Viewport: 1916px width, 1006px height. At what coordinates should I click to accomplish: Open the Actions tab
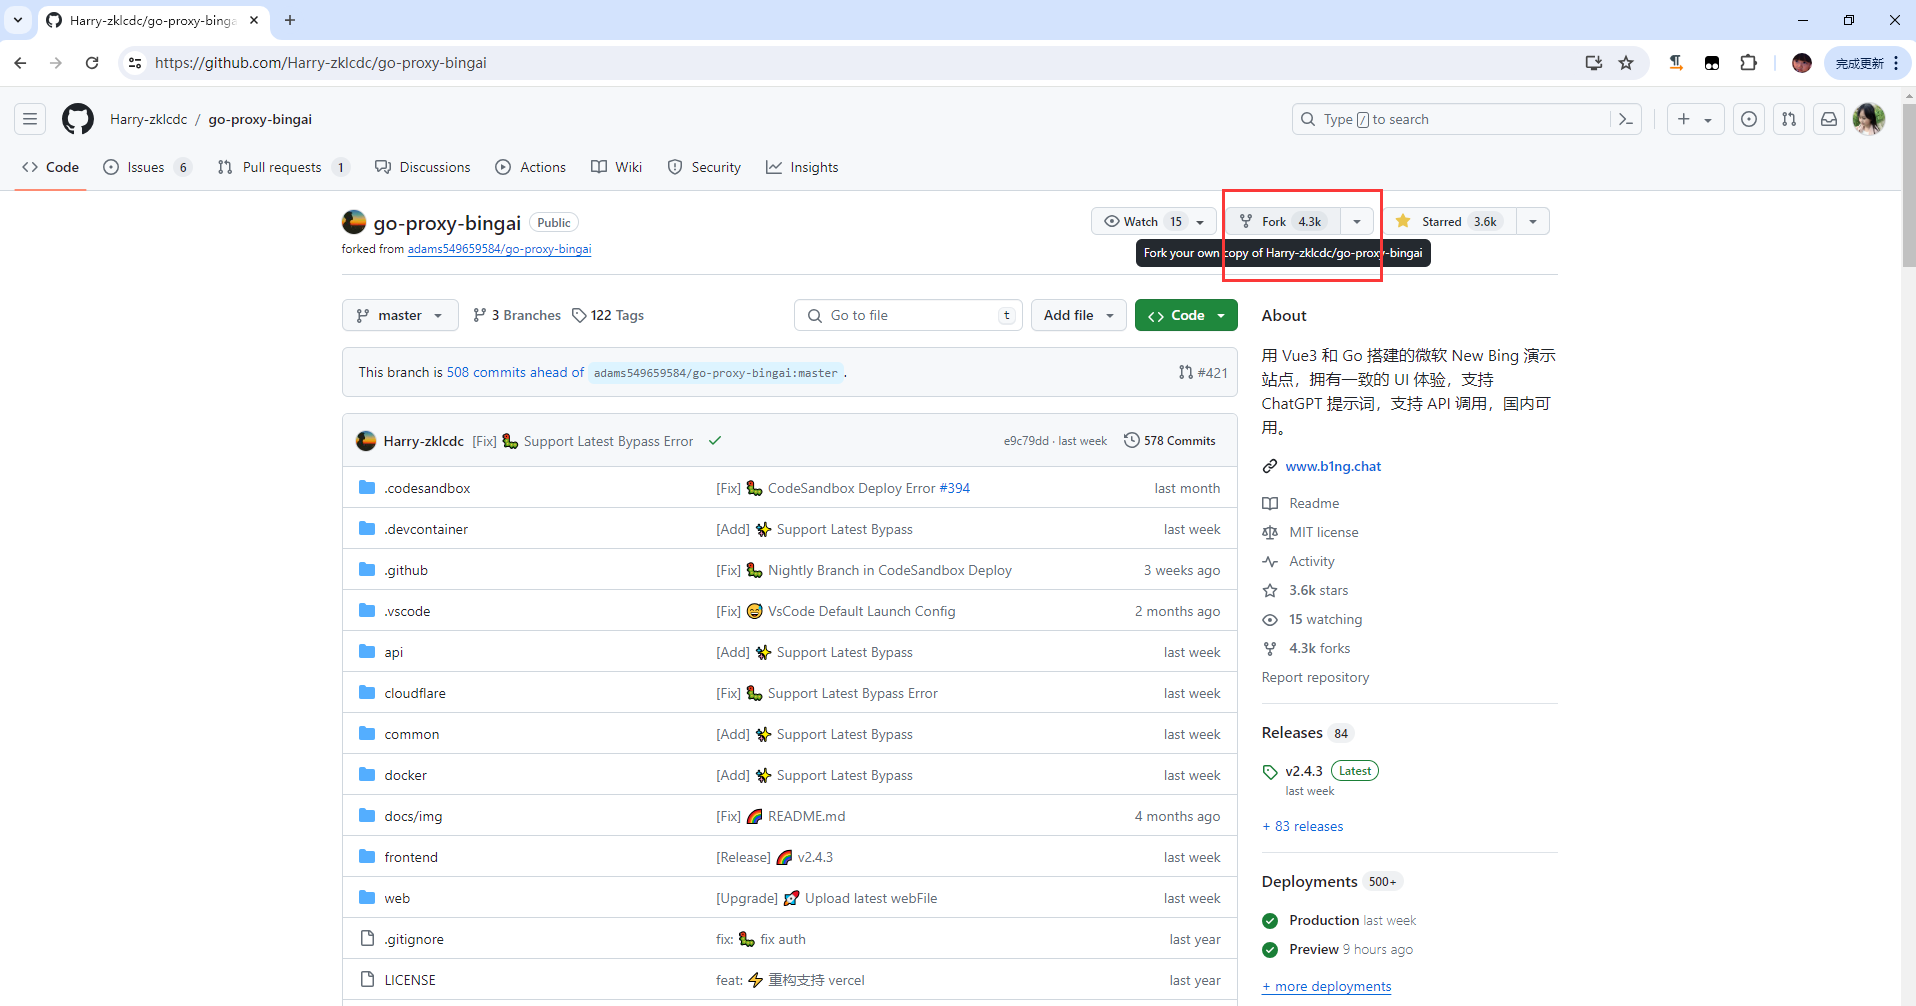(531, 167)
